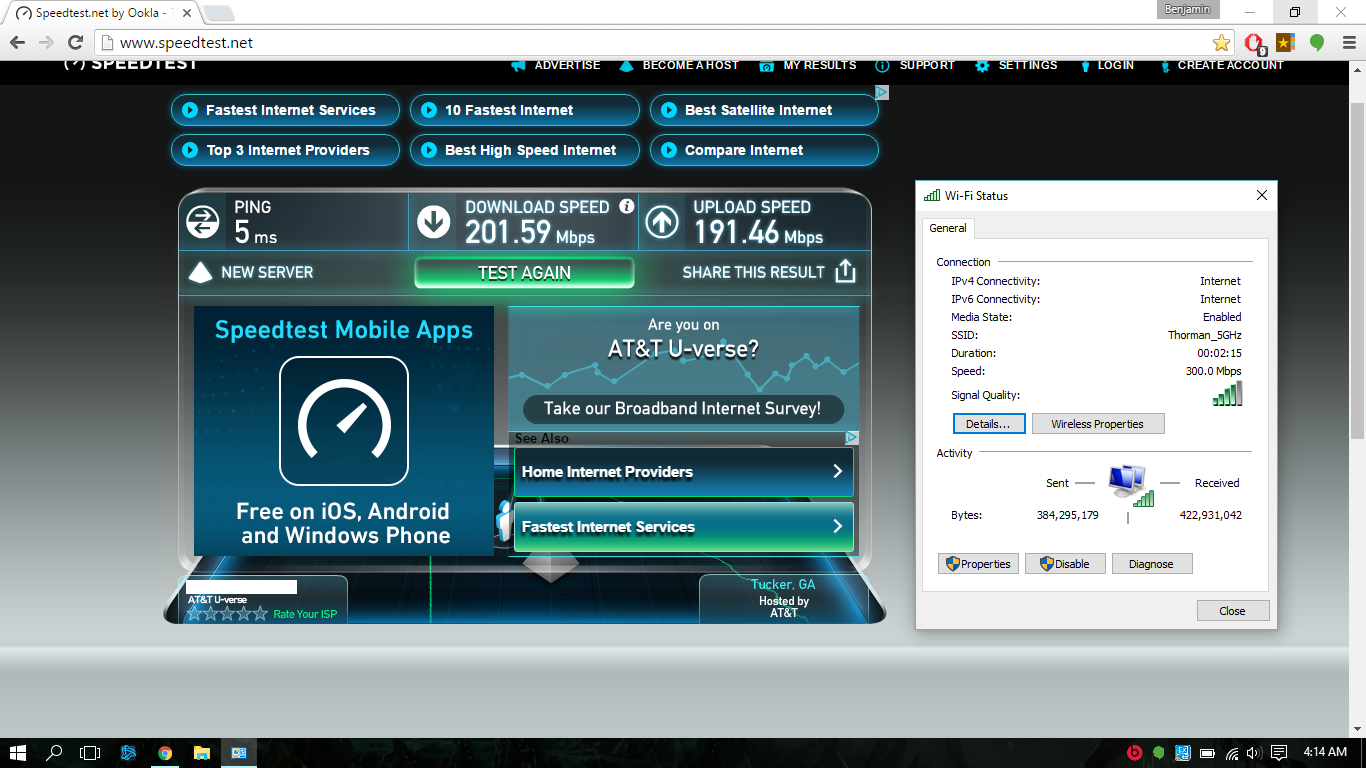Click NEW SERVER text
The image size is (1366, 768).
click(267, 272)
